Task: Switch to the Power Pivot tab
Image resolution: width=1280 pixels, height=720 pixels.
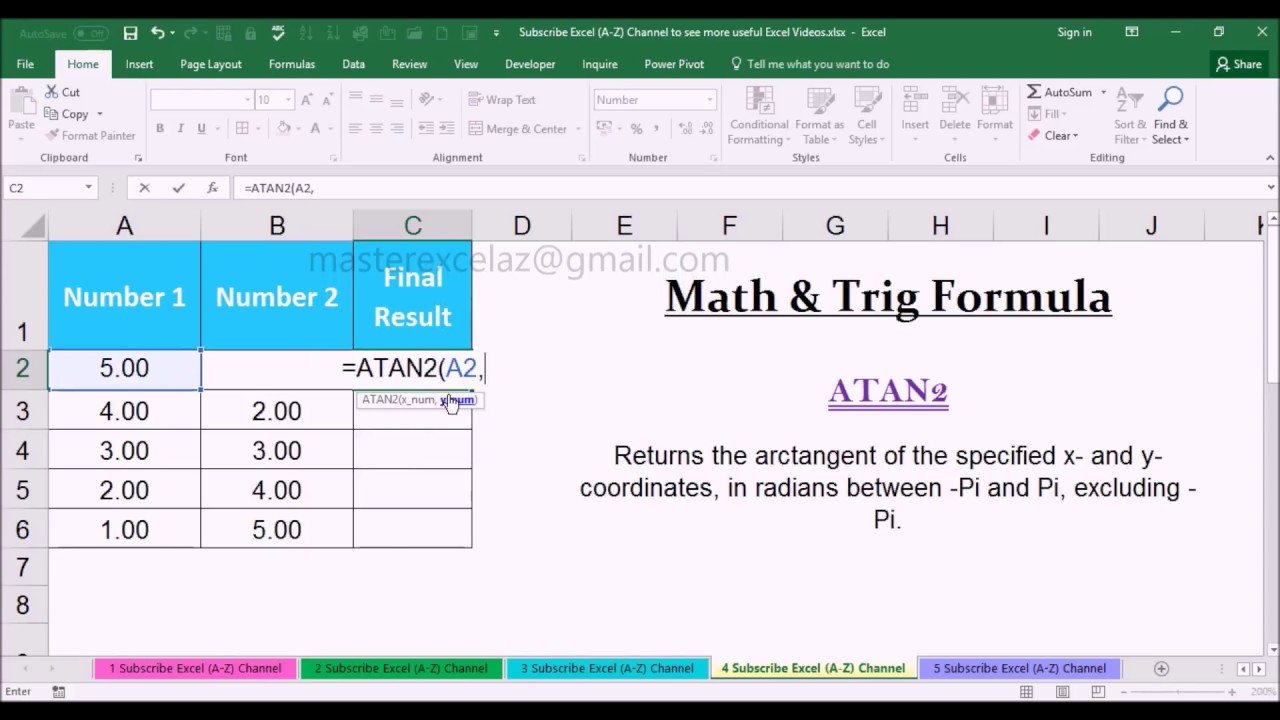Action: [x=674, y=64]
